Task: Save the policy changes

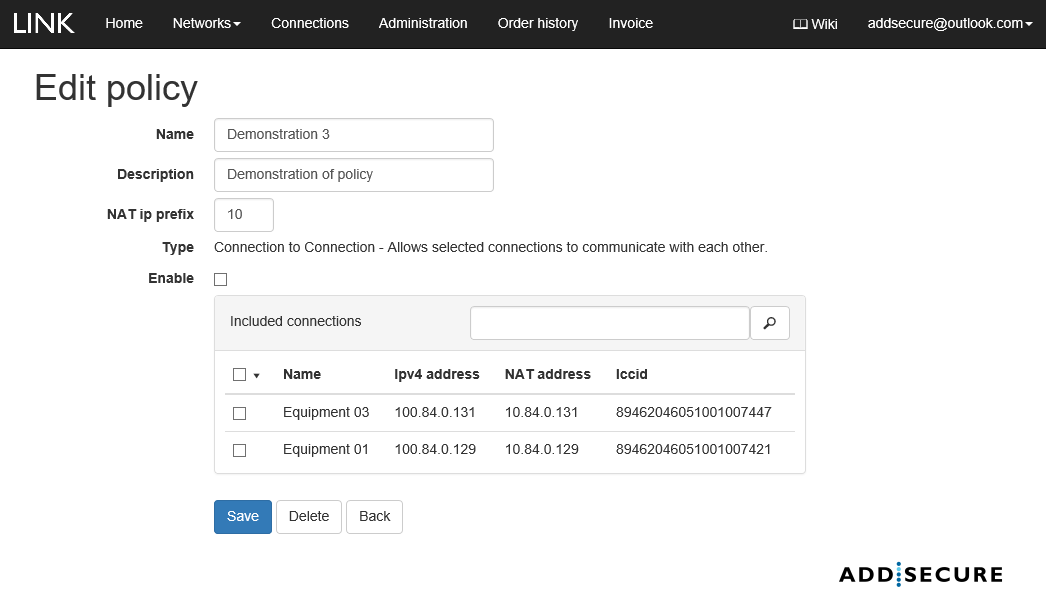Action: click(x=242, y=517)
